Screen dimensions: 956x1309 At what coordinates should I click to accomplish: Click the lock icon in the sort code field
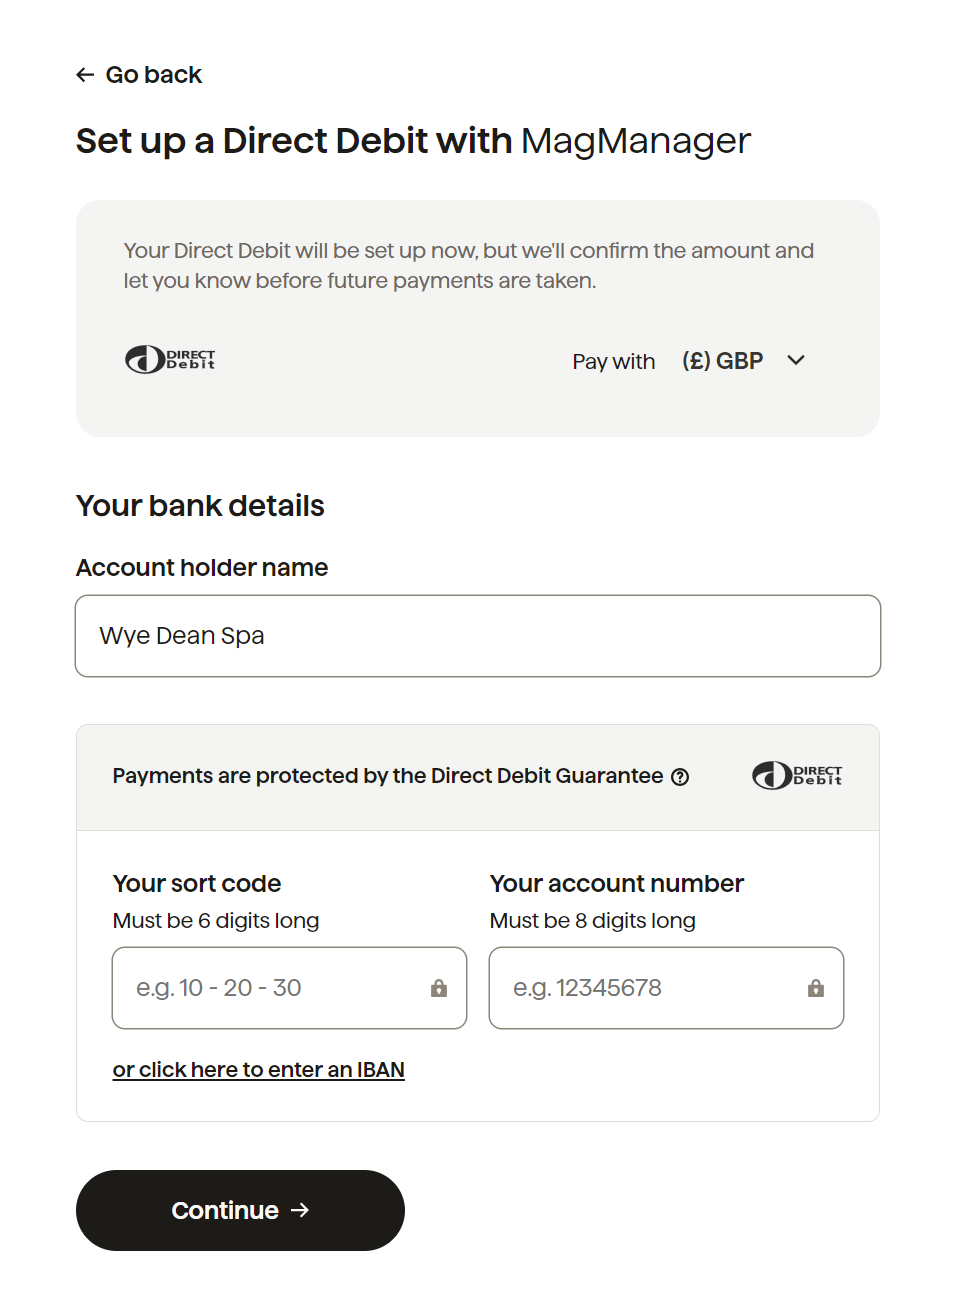click(439, 988)
